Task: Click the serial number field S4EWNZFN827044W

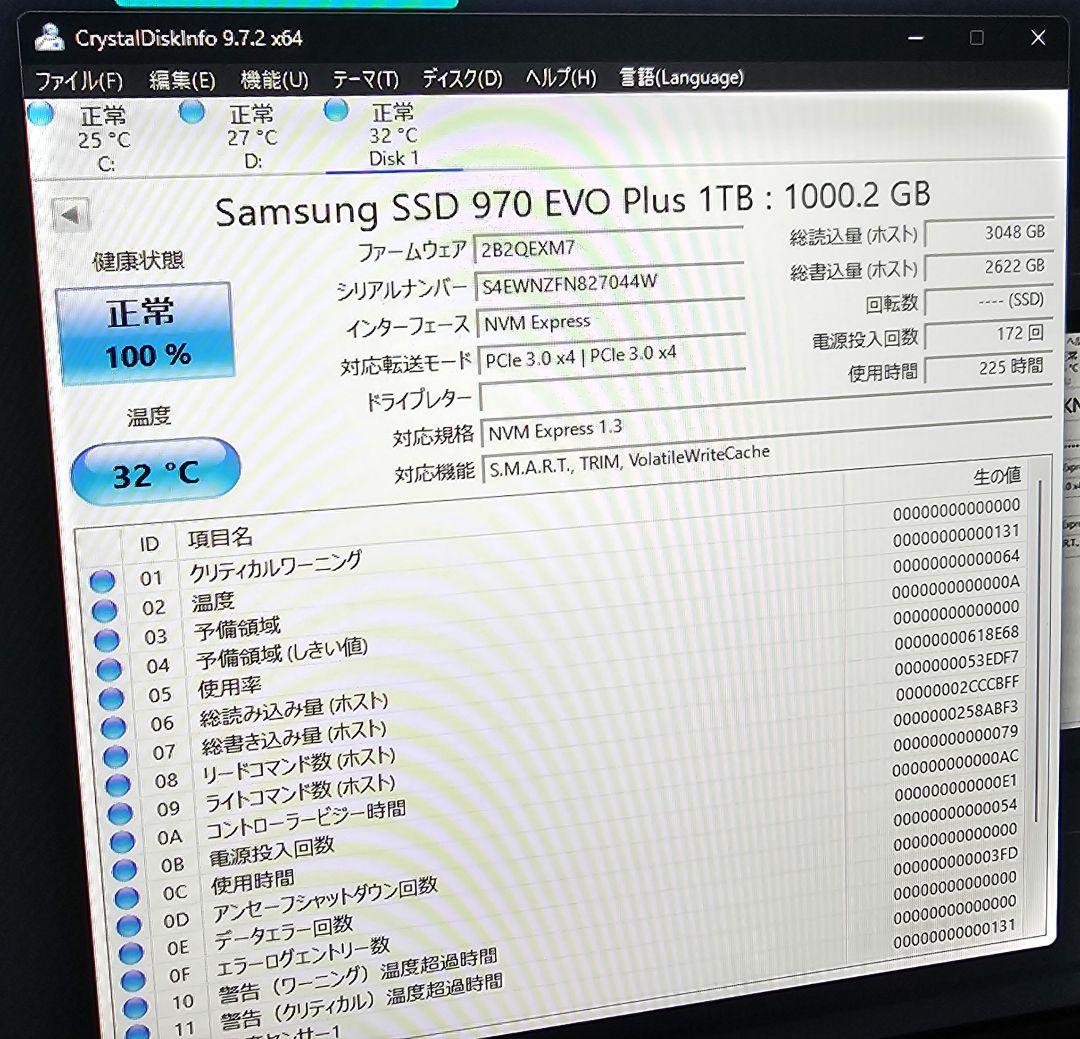Action: click(610, 282)
